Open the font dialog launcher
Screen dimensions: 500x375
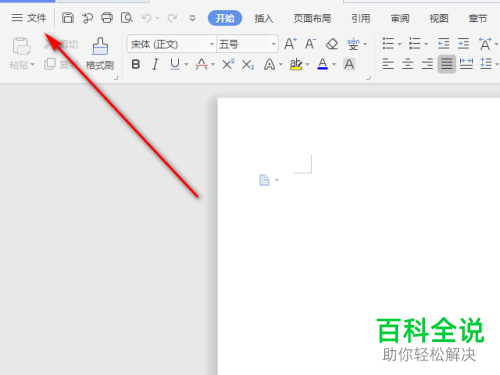[x=368, y=78]
